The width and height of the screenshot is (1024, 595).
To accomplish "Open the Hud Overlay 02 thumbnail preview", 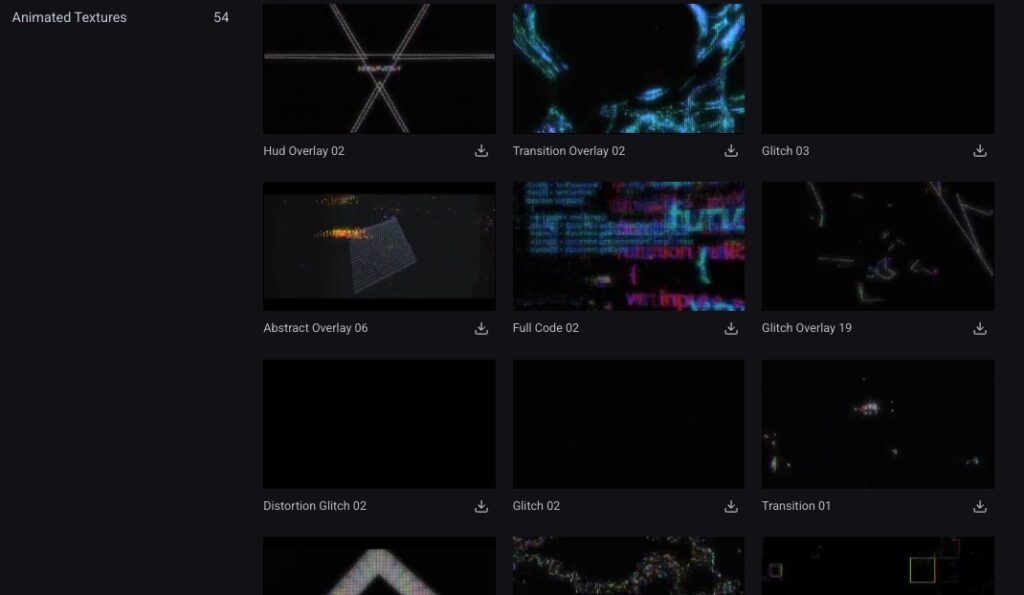I will coord(379,68).
